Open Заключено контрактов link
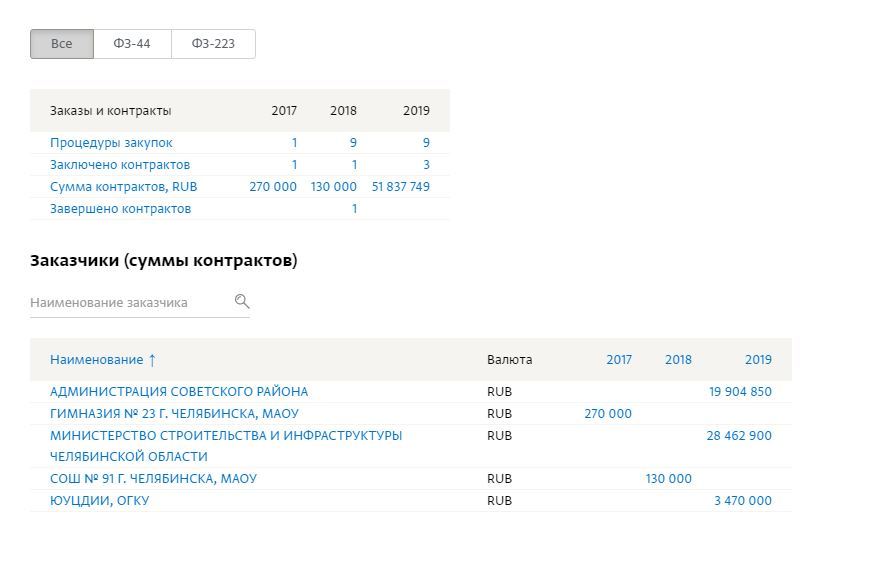 tap(119, 165)
